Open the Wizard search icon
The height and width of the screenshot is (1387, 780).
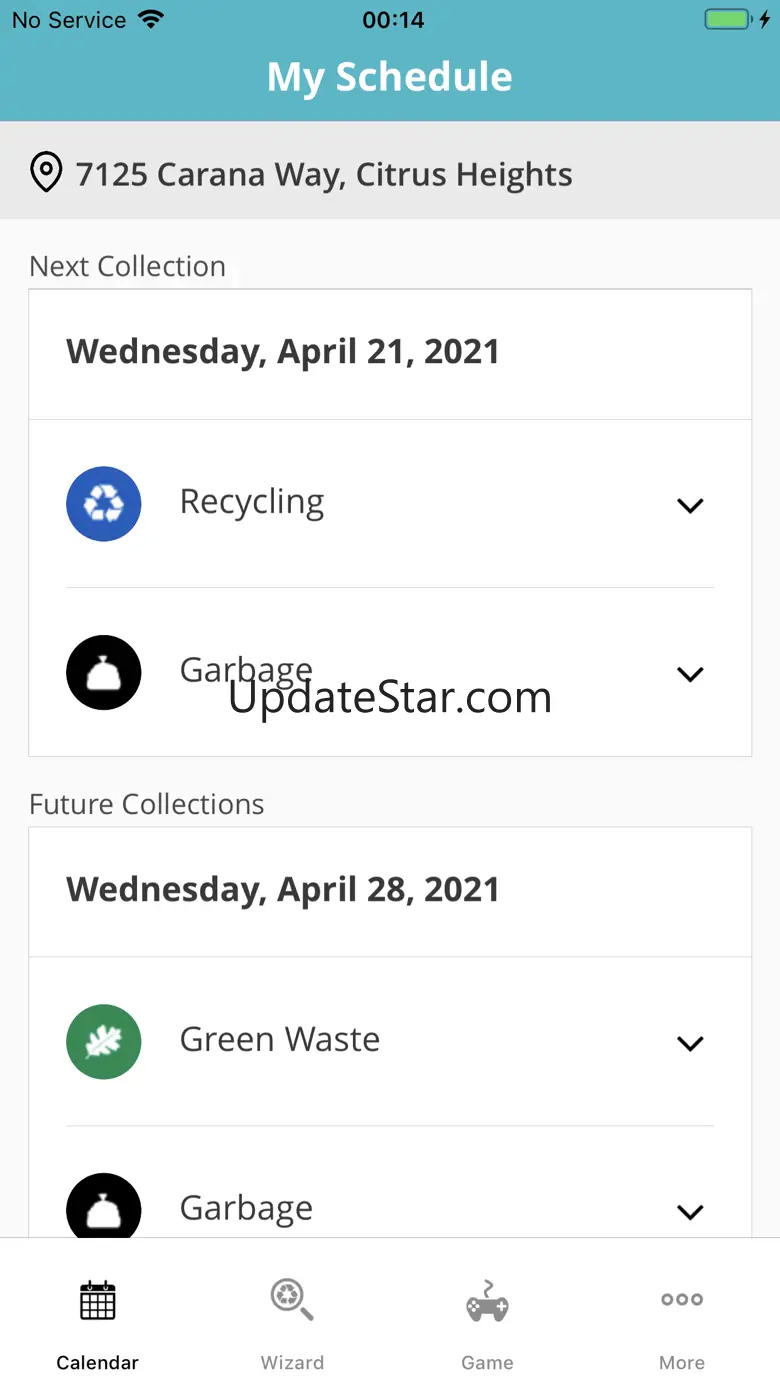point(292,1300)
